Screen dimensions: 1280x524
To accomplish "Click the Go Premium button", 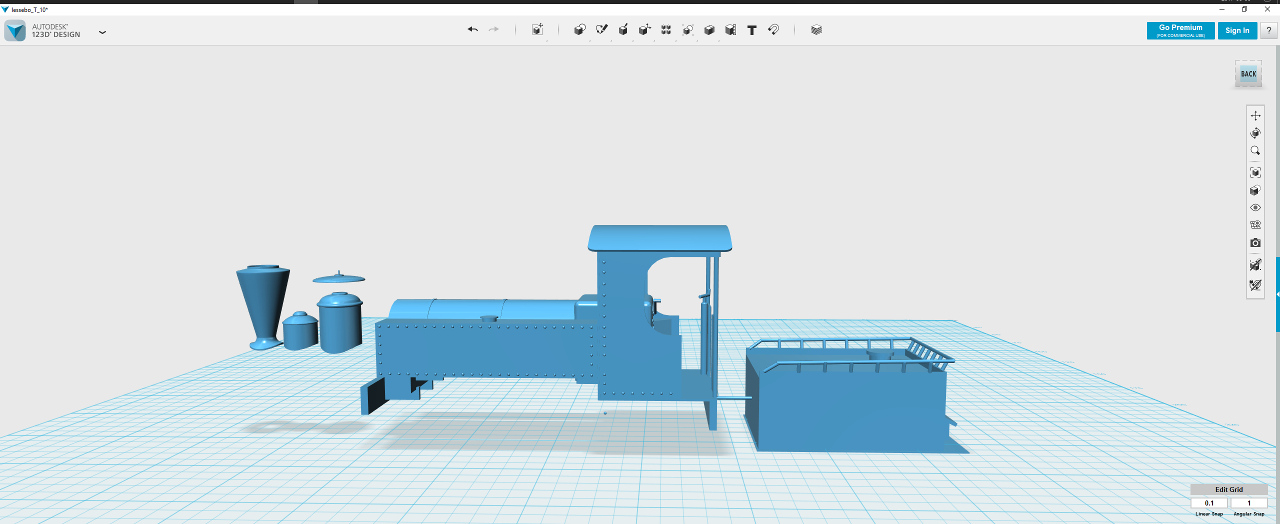I will 1181,30.
